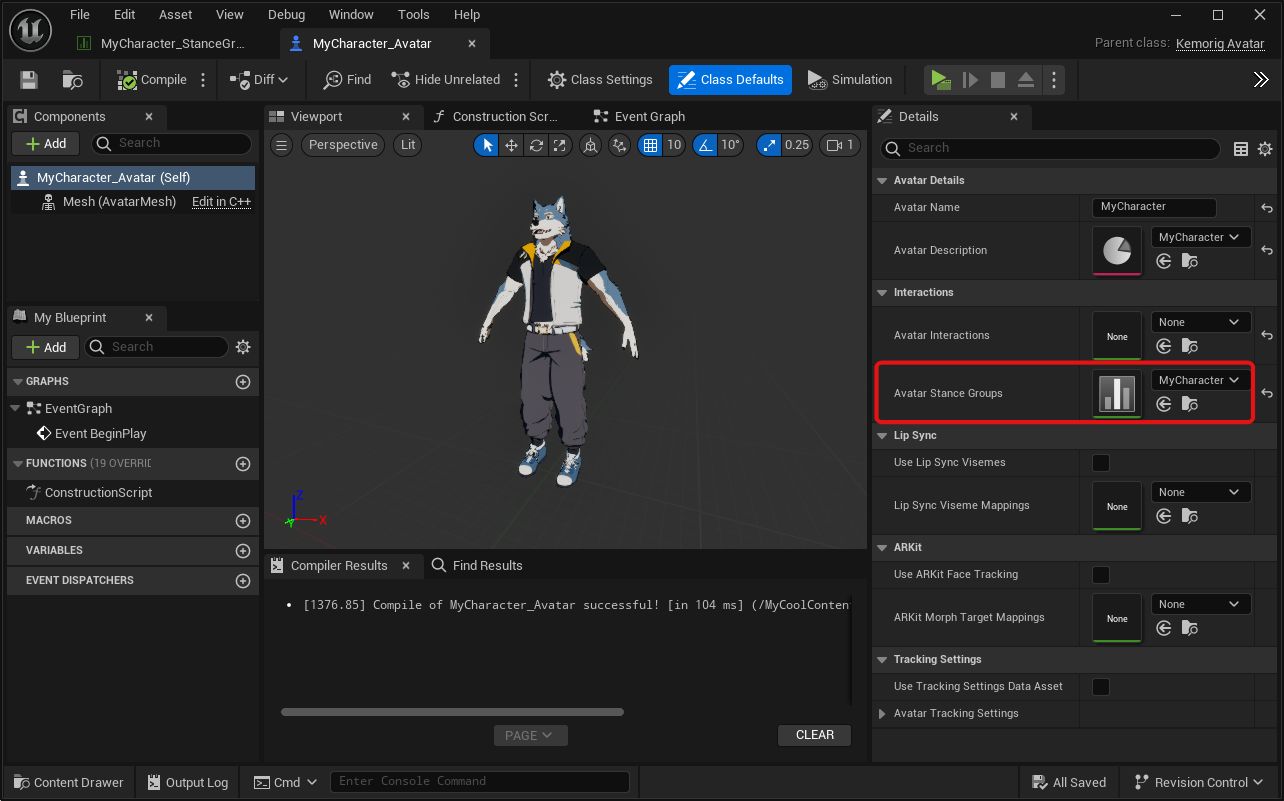Screen dimensions: 1284x801
Task: Click the Class Settings button
Action: [x=600, y=80]
